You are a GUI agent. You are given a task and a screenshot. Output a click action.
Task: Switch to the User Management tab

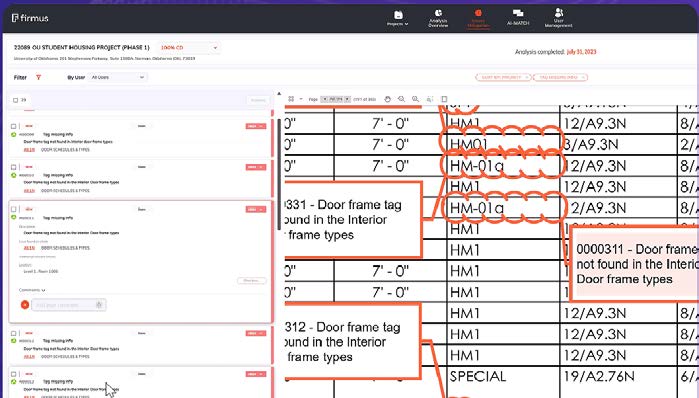559,17
